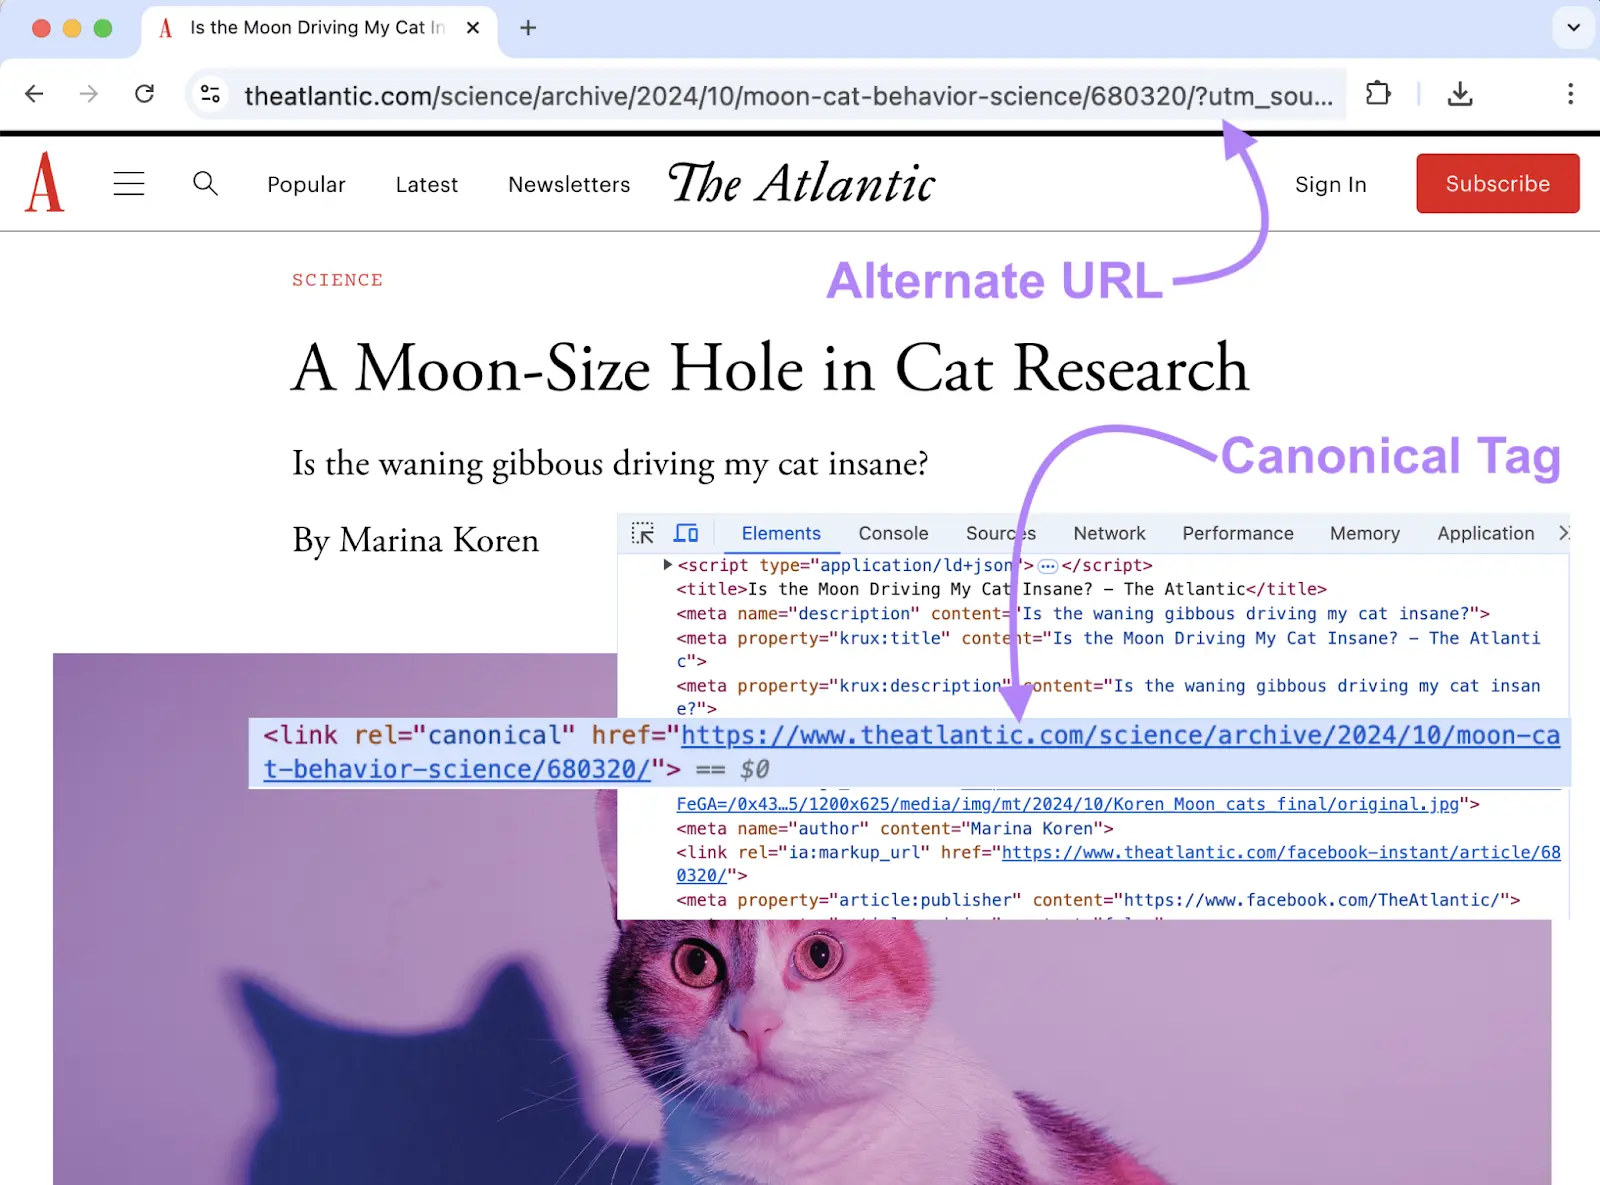Open the browser extensions puzzle icon
1600x1185 pixels.
1378,93
